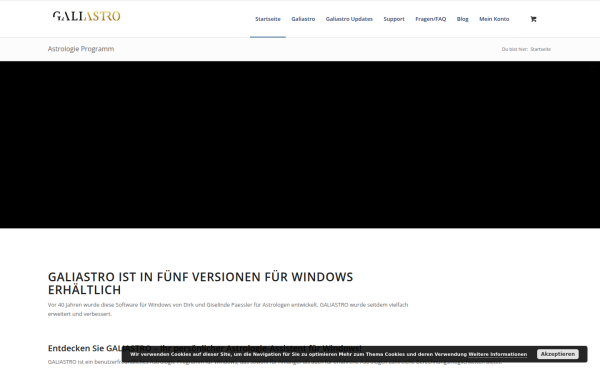Screen dimensions: 600x375
Task: Open Fragen/FAQ menu item
Action: coord(430,19)
